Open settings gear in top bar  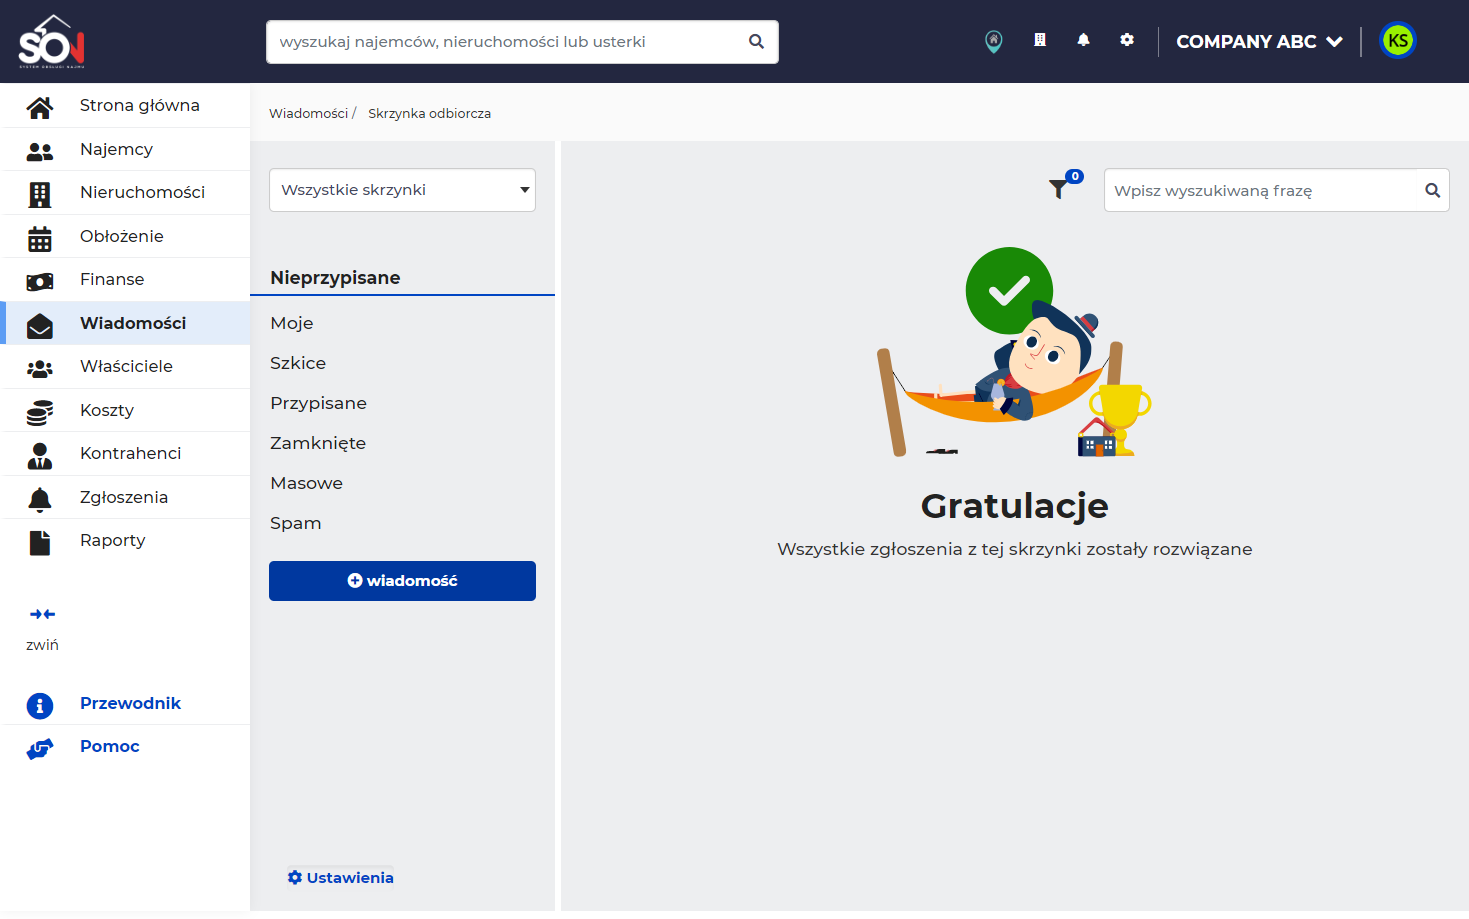click(1127, 40)
